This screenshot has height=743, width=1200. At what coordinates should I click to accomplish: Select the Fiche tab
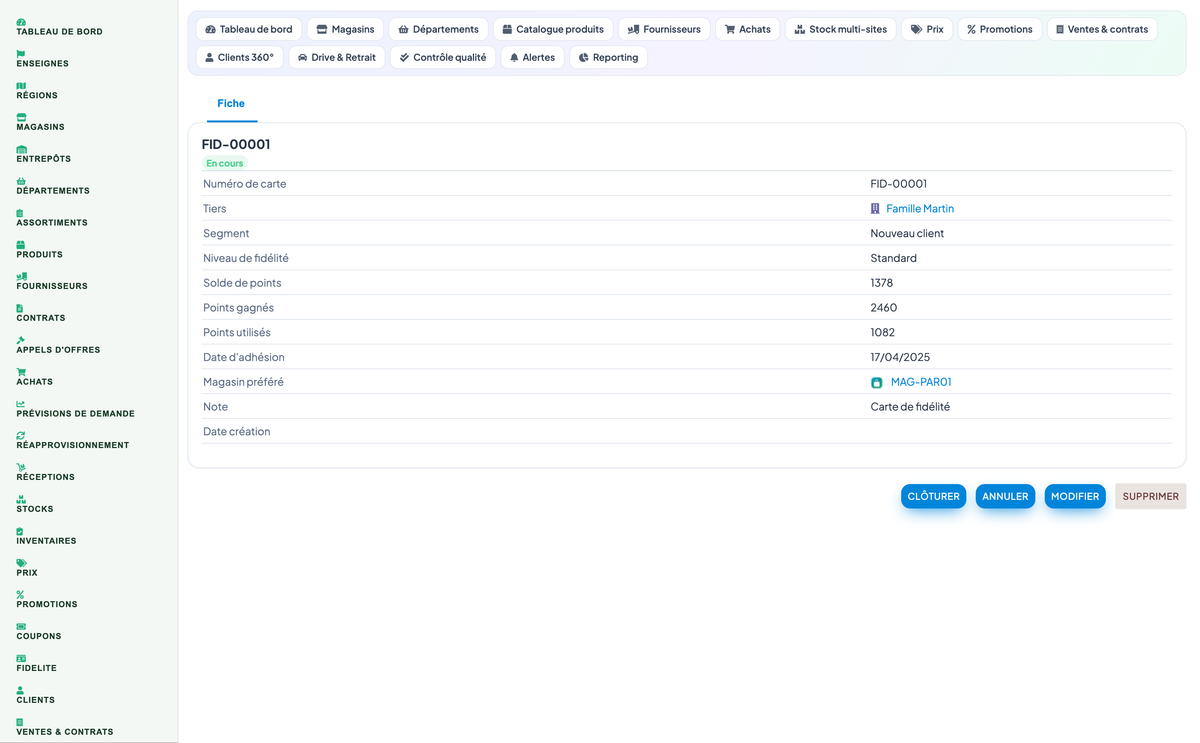point(231,104)
